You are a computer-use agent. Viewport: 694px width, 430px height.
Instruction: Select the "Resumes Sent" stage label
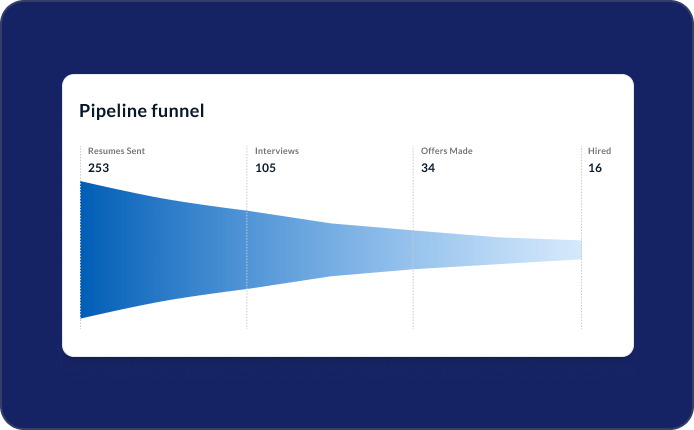pos(116,151)
